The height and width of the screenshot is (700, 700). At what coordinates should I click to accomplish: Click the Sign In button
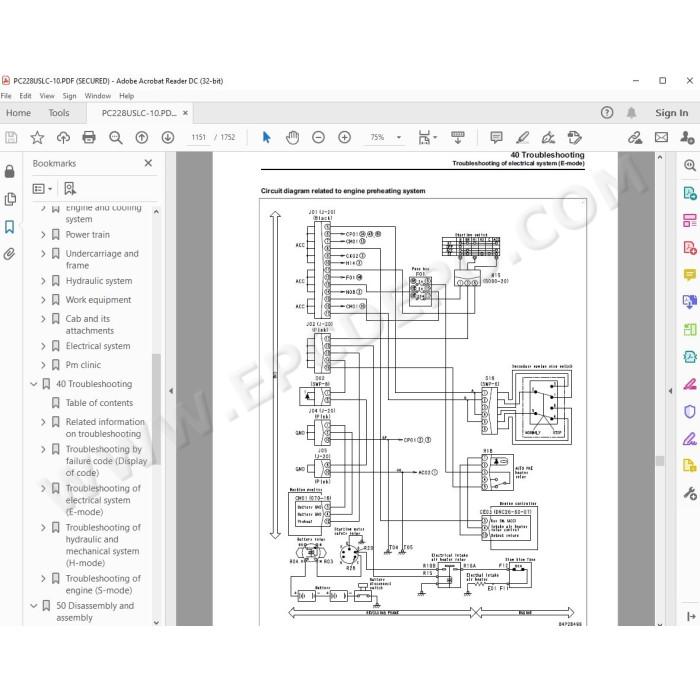tap(671, 113)
